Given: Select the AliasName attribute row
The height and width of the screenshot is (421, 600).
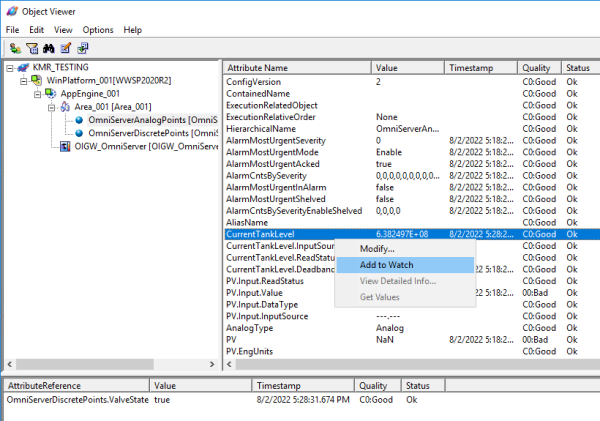Looking at the screenshot, I should tap(412, 222).
